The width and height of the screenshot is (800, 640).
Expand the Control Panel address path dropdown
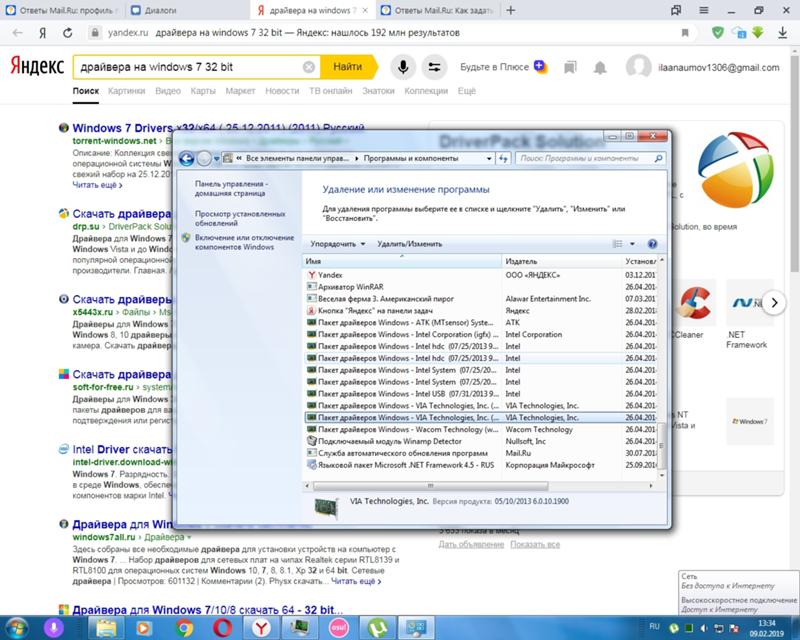[x=489, y=159]
